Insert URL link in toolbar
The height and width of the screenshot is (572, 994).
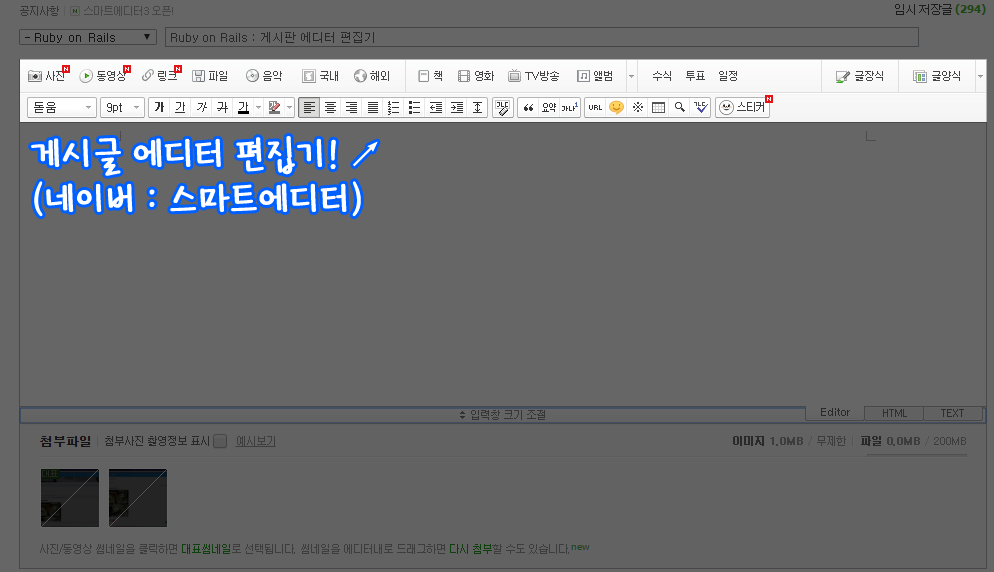595,107
